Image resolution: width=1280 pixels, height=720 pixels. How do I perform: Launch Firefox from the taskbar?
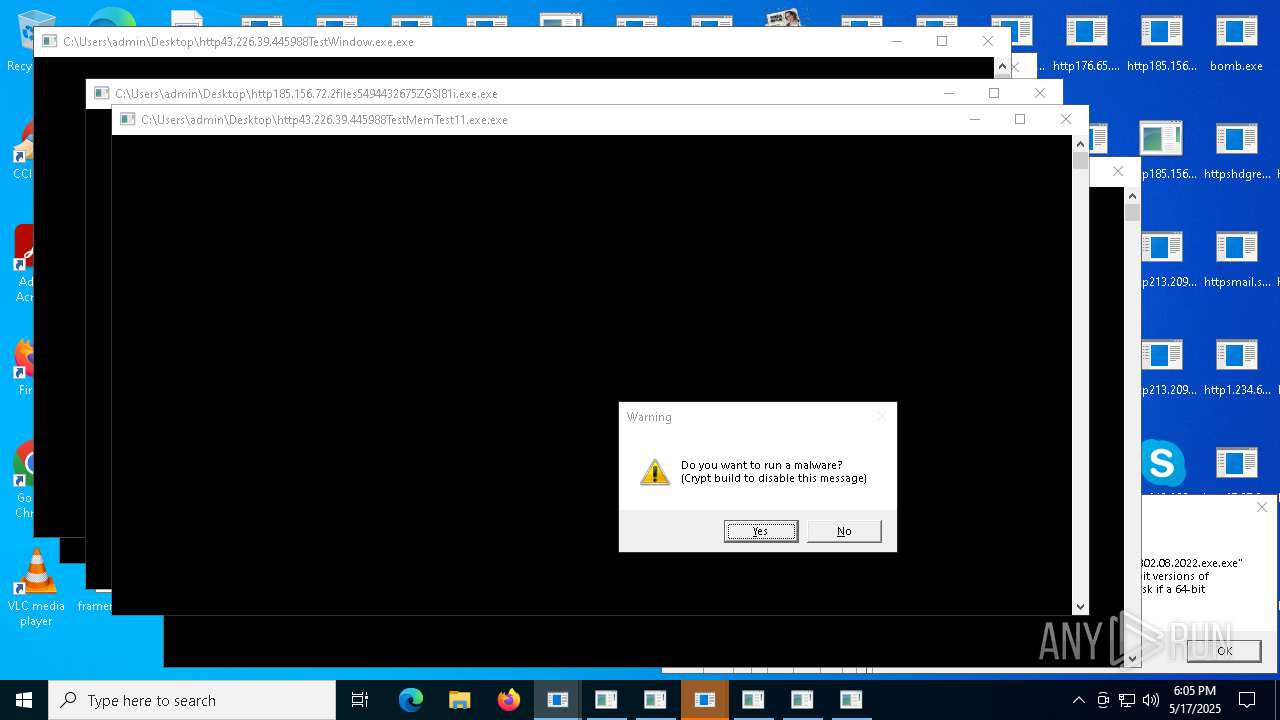(x=508, y=700)
